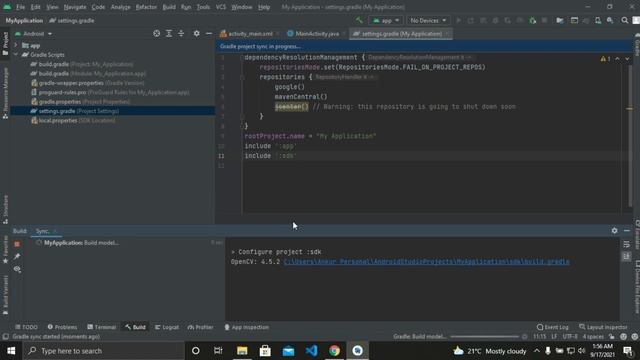Open Build panel settings gear
The width and height of the screenshot is (640, 360).
point(614,231)
